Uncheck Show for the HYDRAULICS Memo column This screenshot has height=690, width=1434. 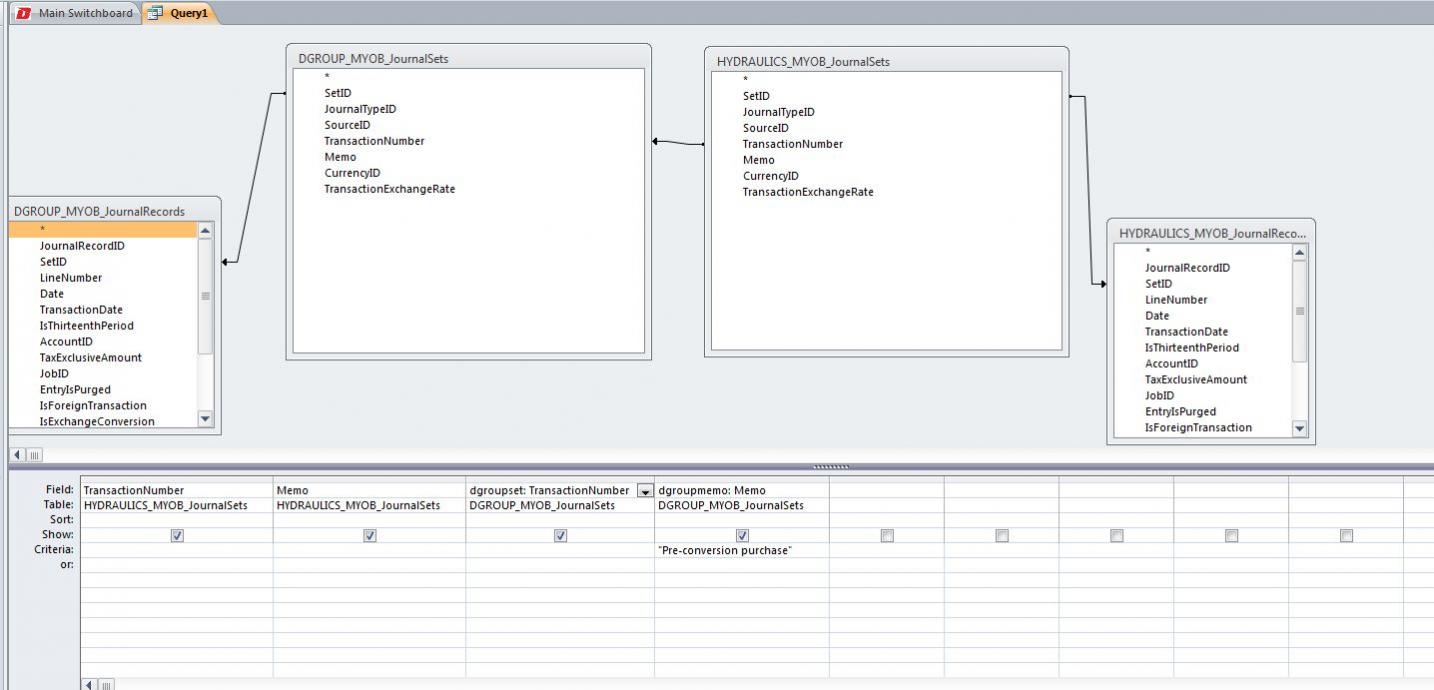click(370, 536)
